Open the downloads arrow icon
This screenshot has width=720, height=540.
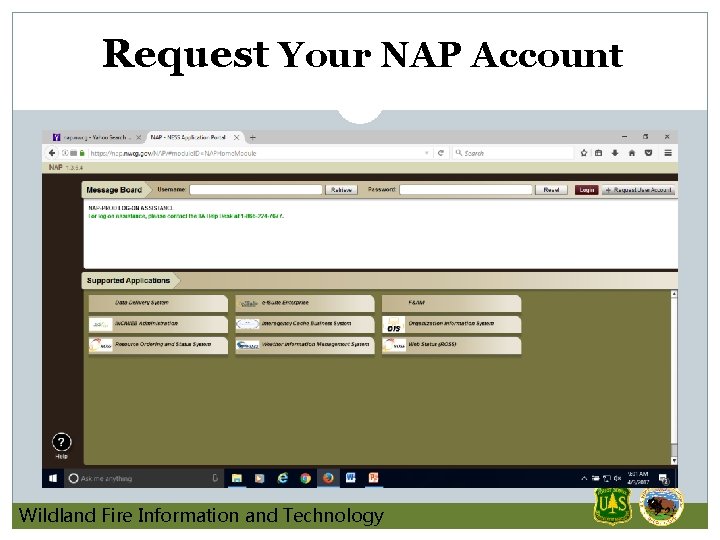click(615, 153)
